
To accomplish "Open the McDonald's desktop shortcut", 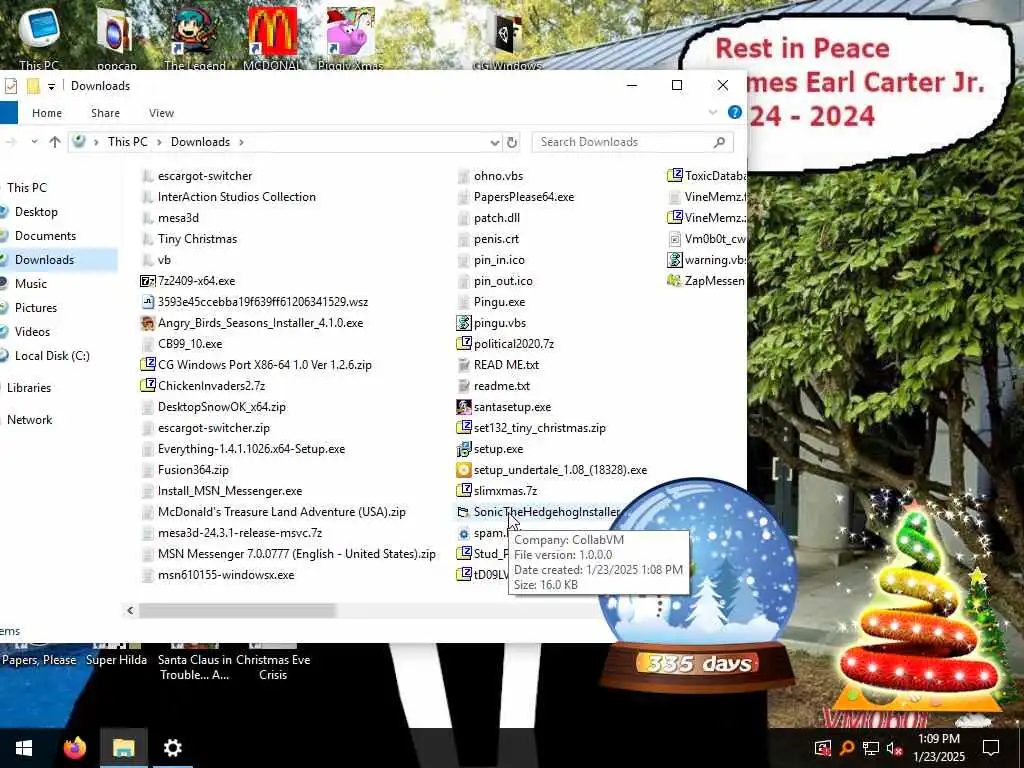I will click(x=272, y=37).
